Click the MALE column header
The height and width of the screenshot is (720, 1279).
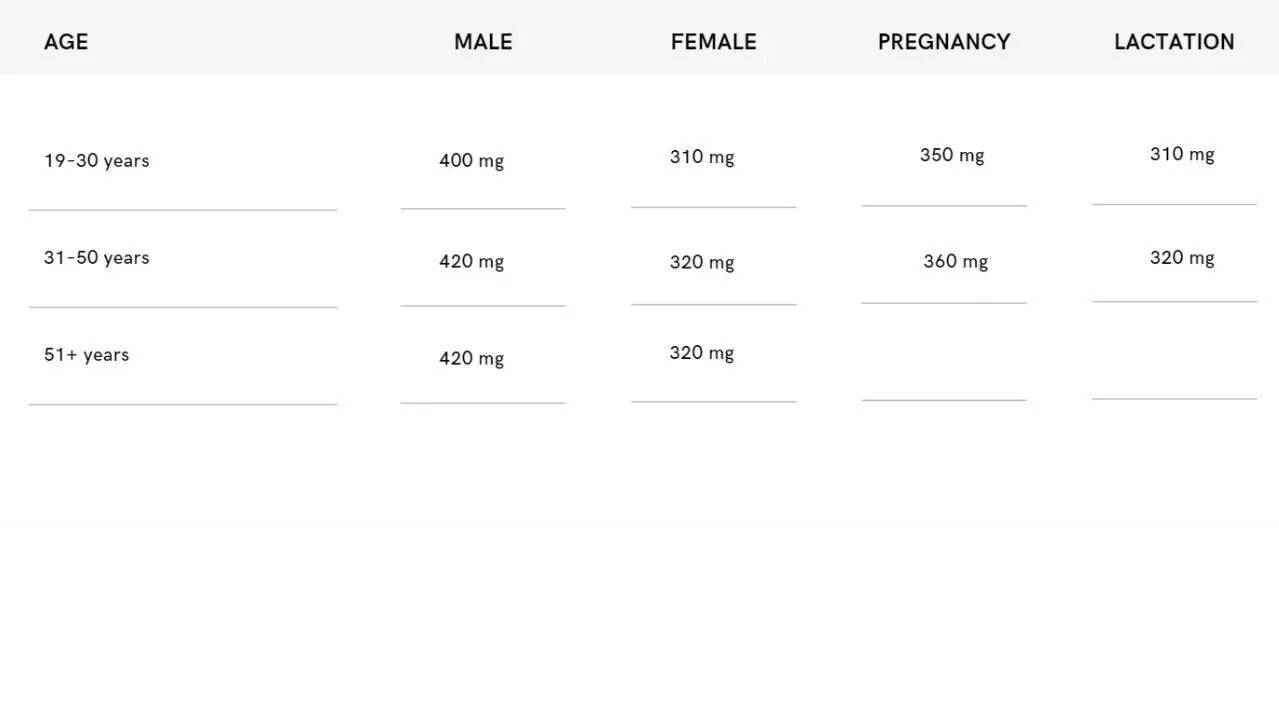[x=483, y=42]
